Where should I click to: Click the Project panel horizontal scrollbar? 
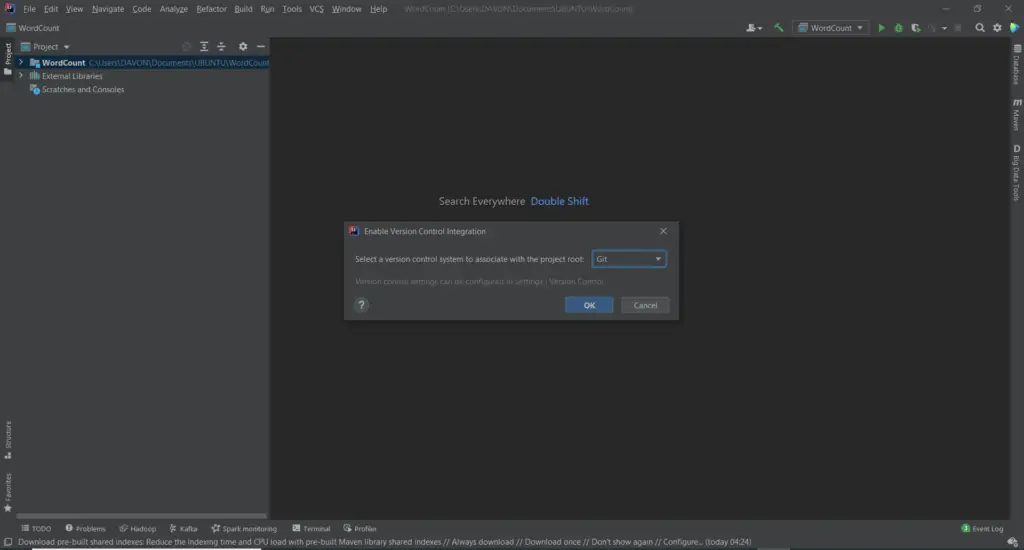141,516
